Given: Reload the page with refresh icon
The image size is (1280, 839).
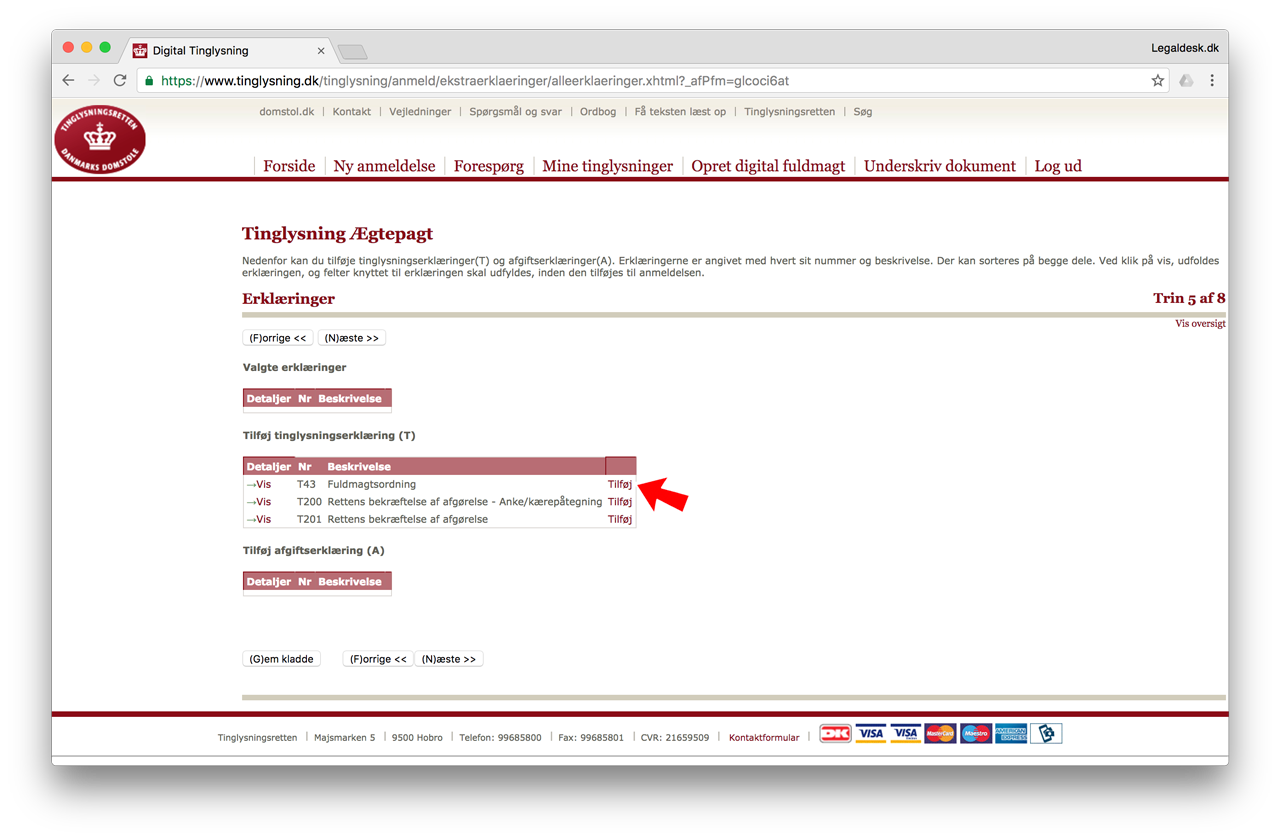Looking at the screenshot, I should click(x=120, y=81).
